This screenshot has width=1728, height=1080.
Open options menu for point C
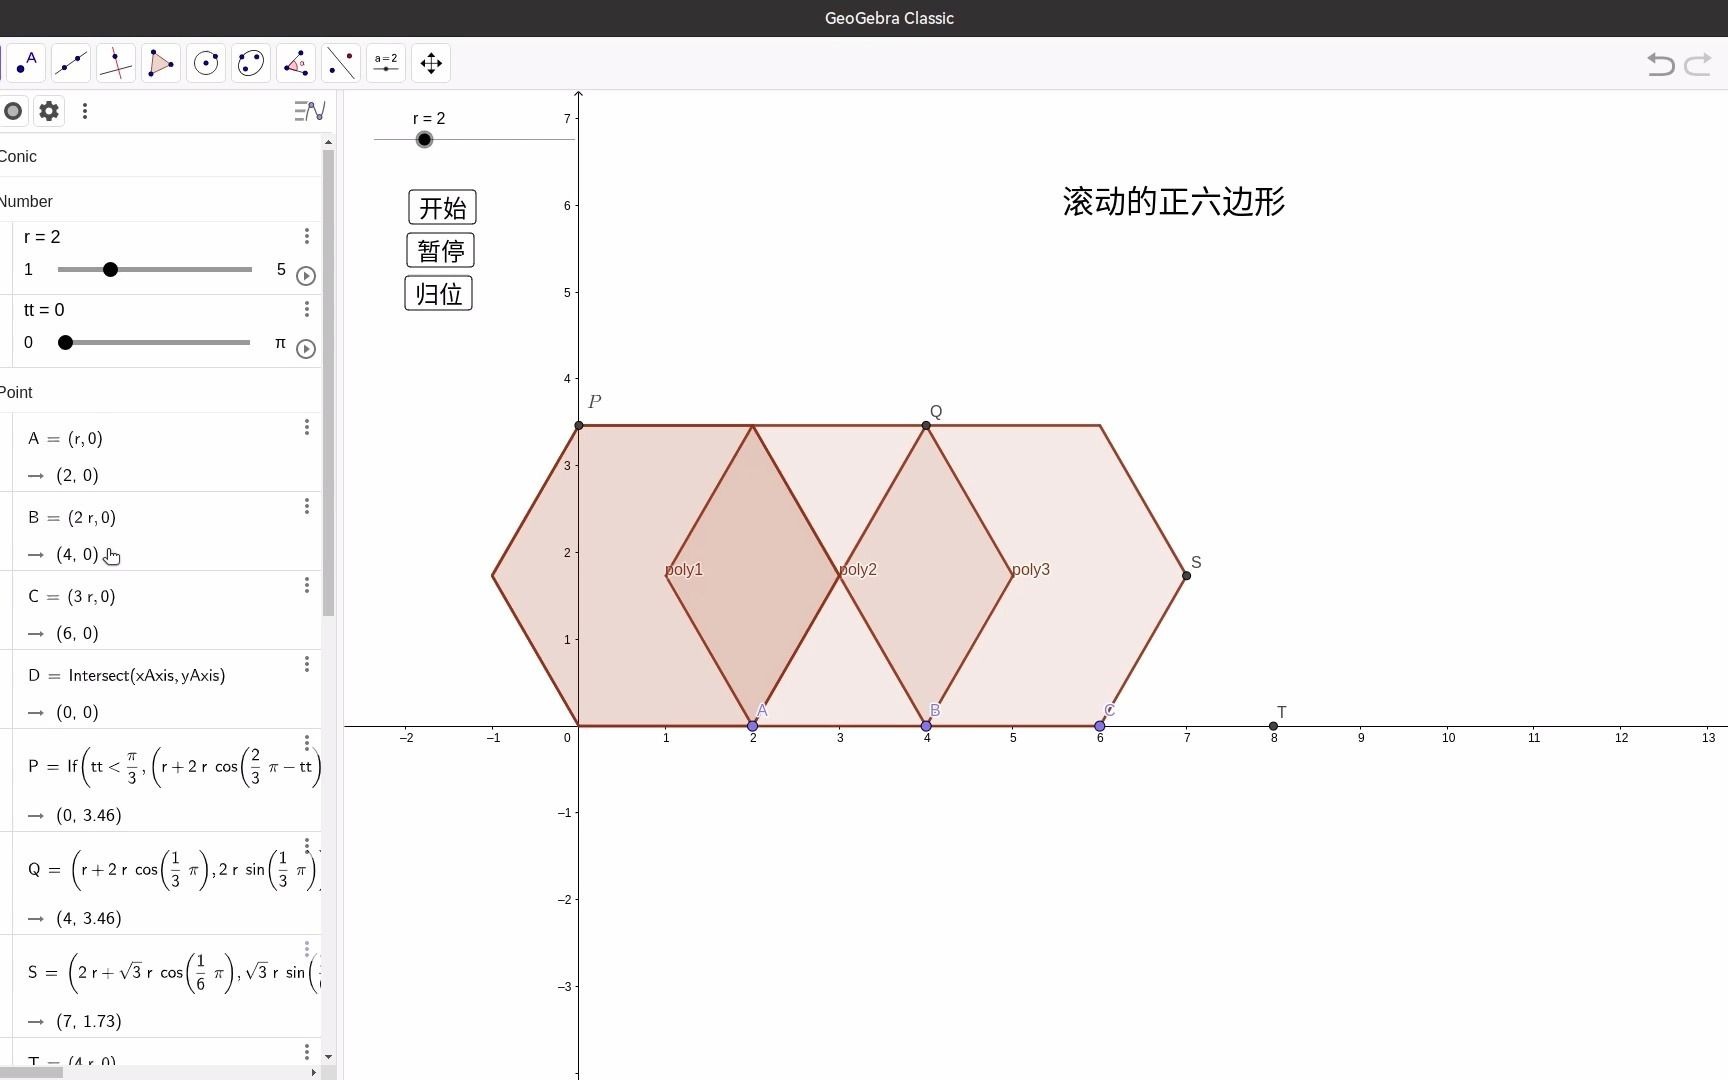307,585
